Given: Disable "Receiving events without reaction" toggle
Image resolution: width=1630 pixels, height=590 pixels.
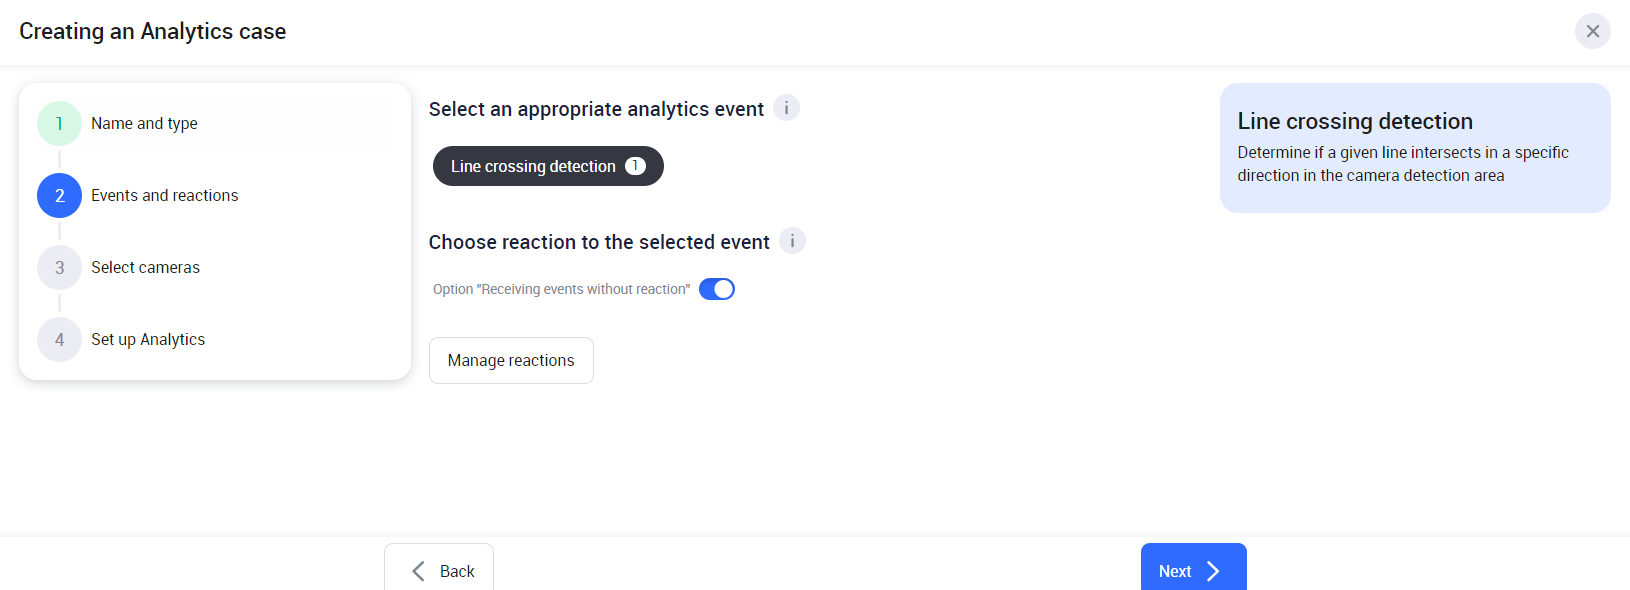Looking at the screenshot, I should click(x=716, y=289).
